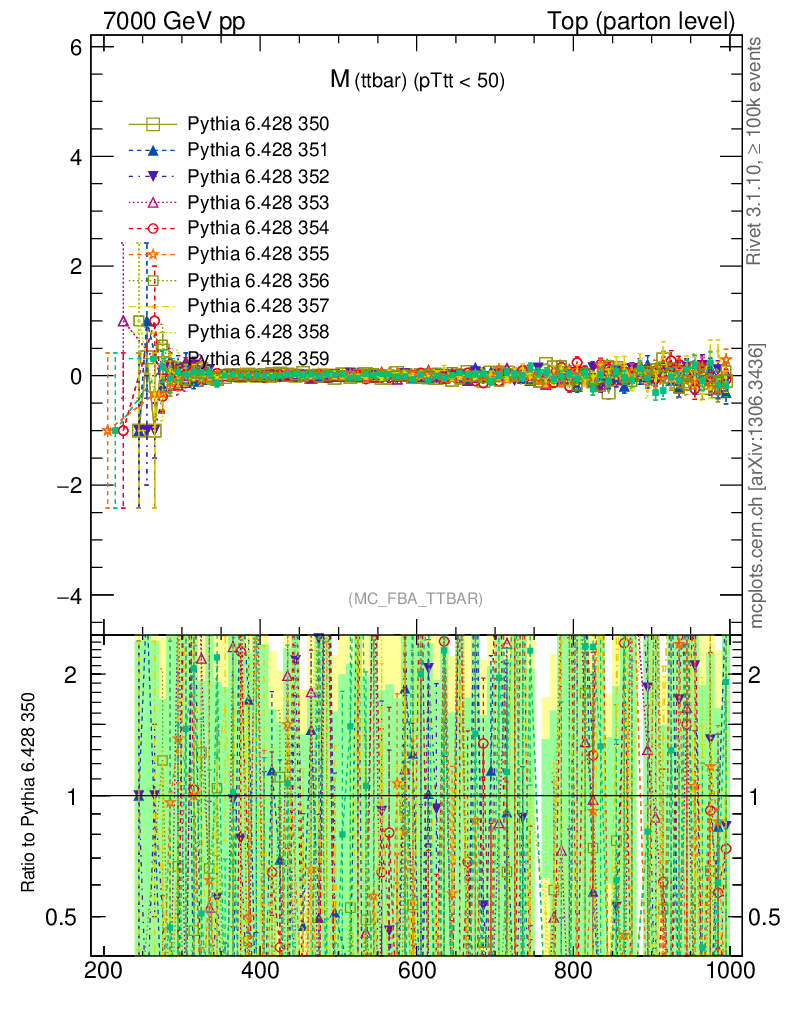Select the blue filled triangle legend marker
The width and height of the screenshot is (786, 1024).
pyautogui.click(x=153, y=150)
